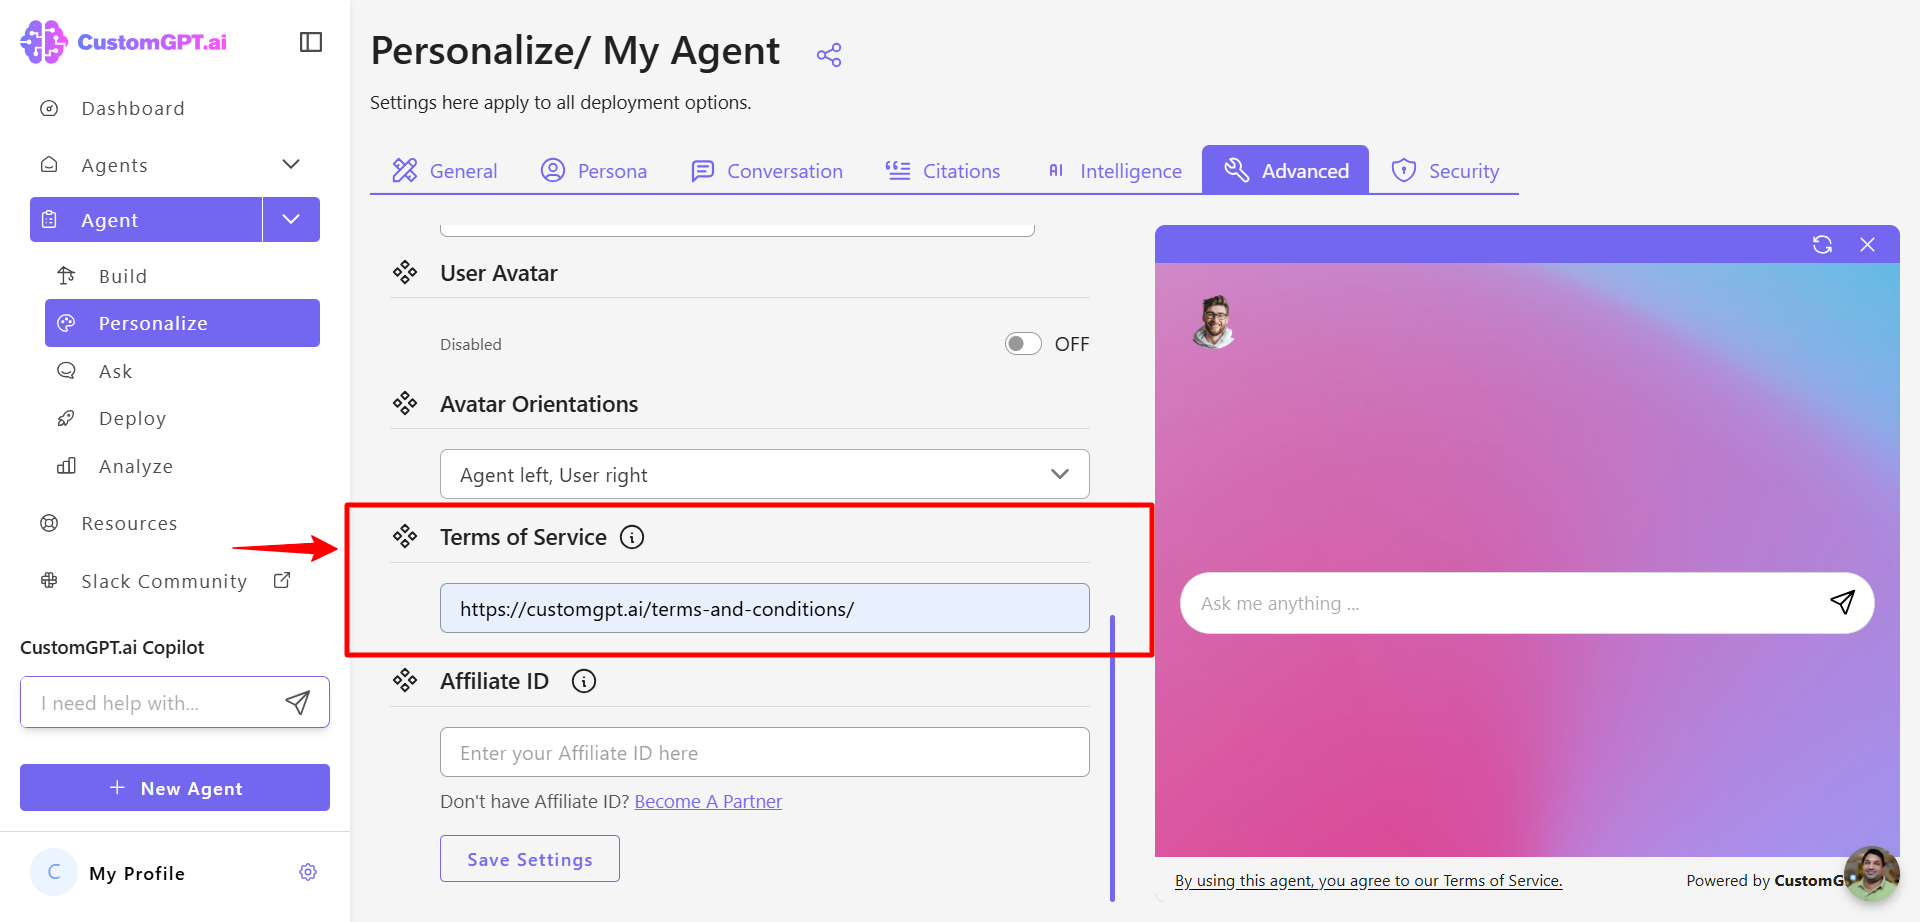Close the chat preview panel
Image resolution: width=1920 pixels, height=922 pixels.
tap(1867, 244)
